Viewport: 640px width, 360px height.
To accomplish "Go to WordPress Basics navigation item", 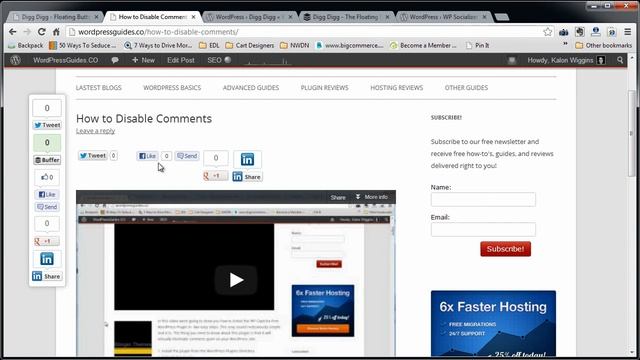I will (x=172, y=87).
